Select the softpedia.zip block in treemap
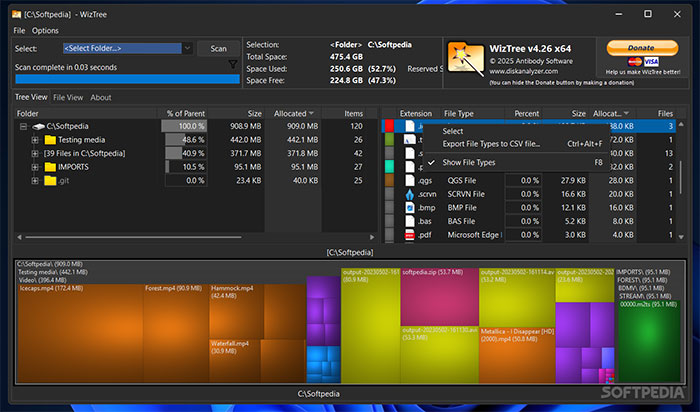The image size is (700, 412). [x=439, y=297]
